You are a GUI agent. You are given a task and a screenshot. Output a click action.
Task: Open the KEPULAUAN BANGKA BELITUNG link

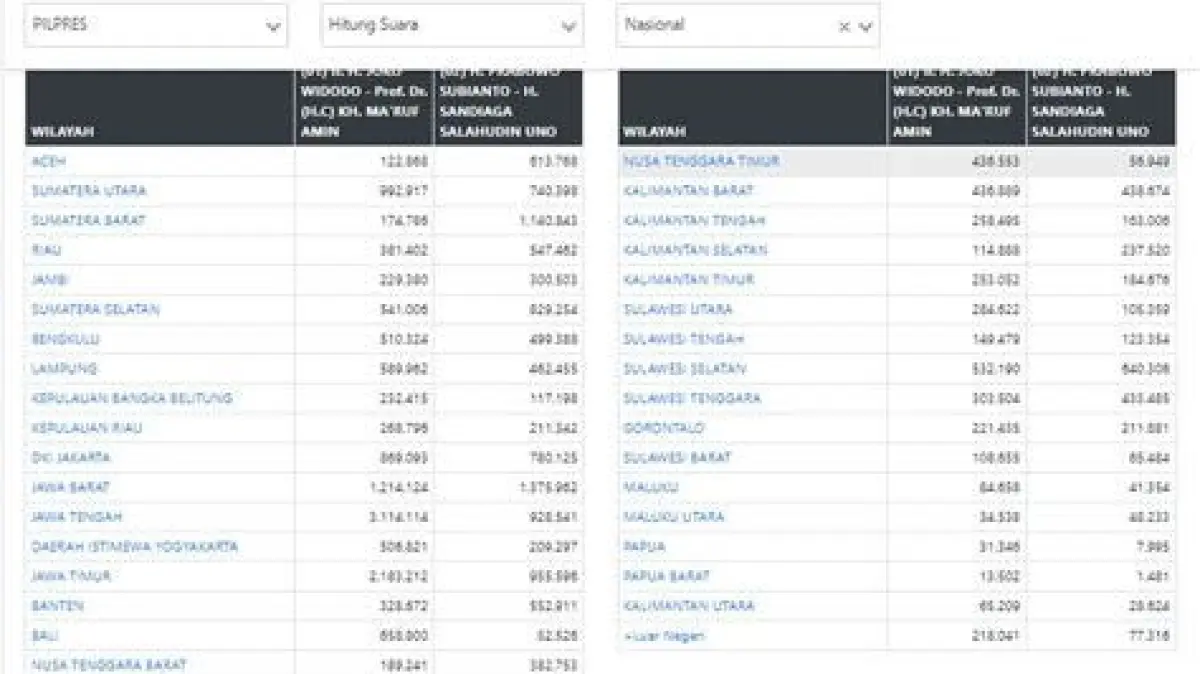(132, 398)
